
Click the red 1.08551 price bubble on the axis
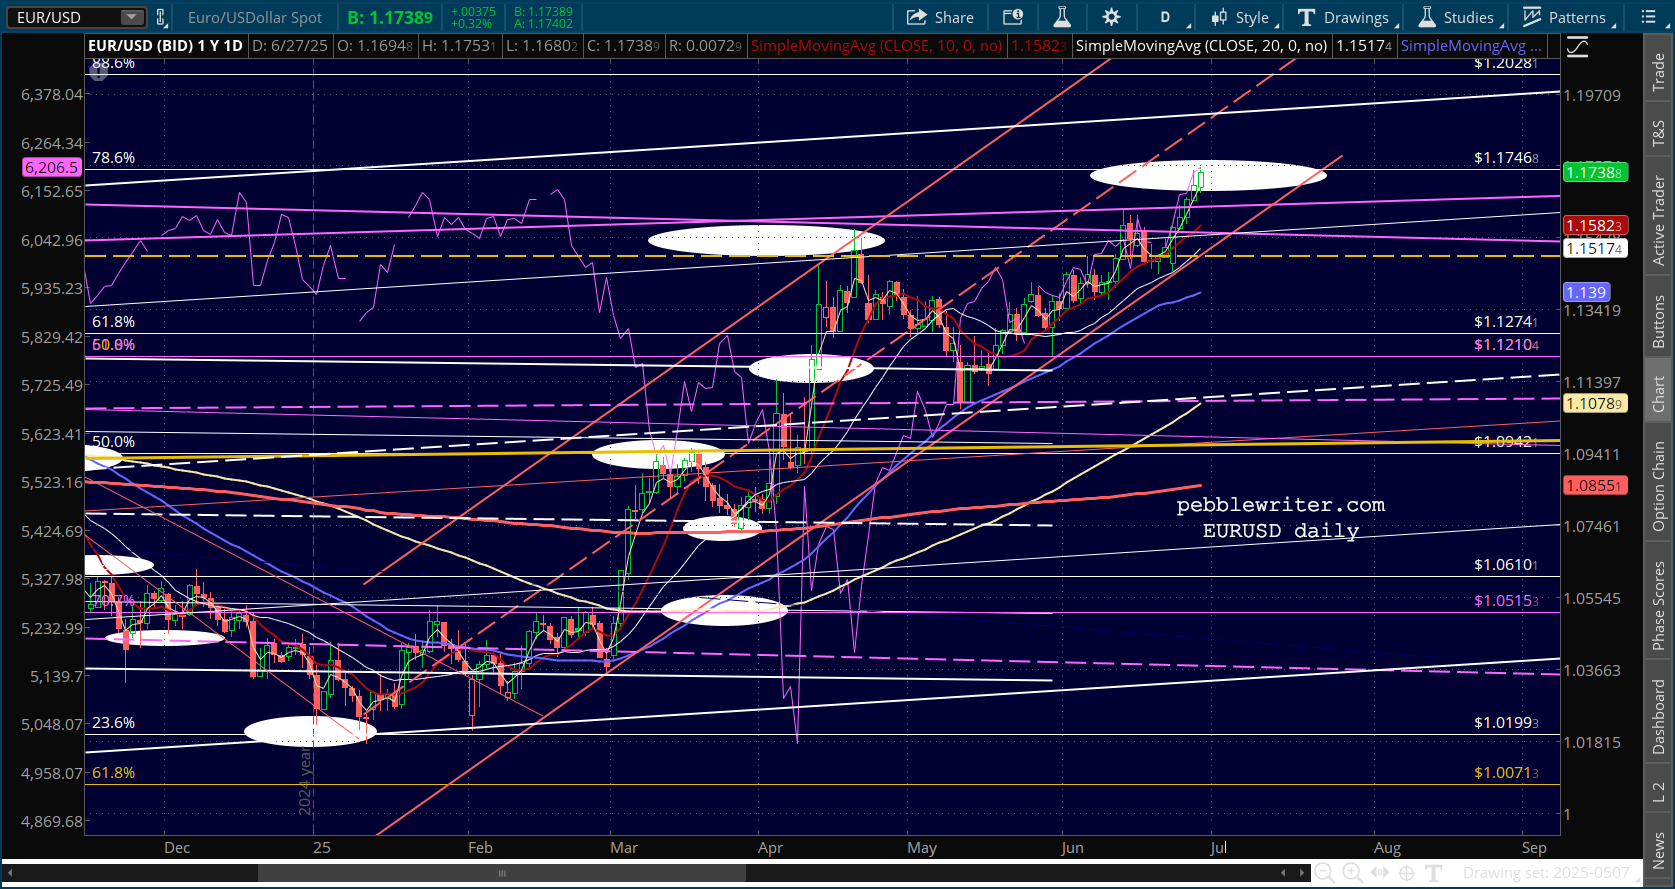coord(1595,486)
